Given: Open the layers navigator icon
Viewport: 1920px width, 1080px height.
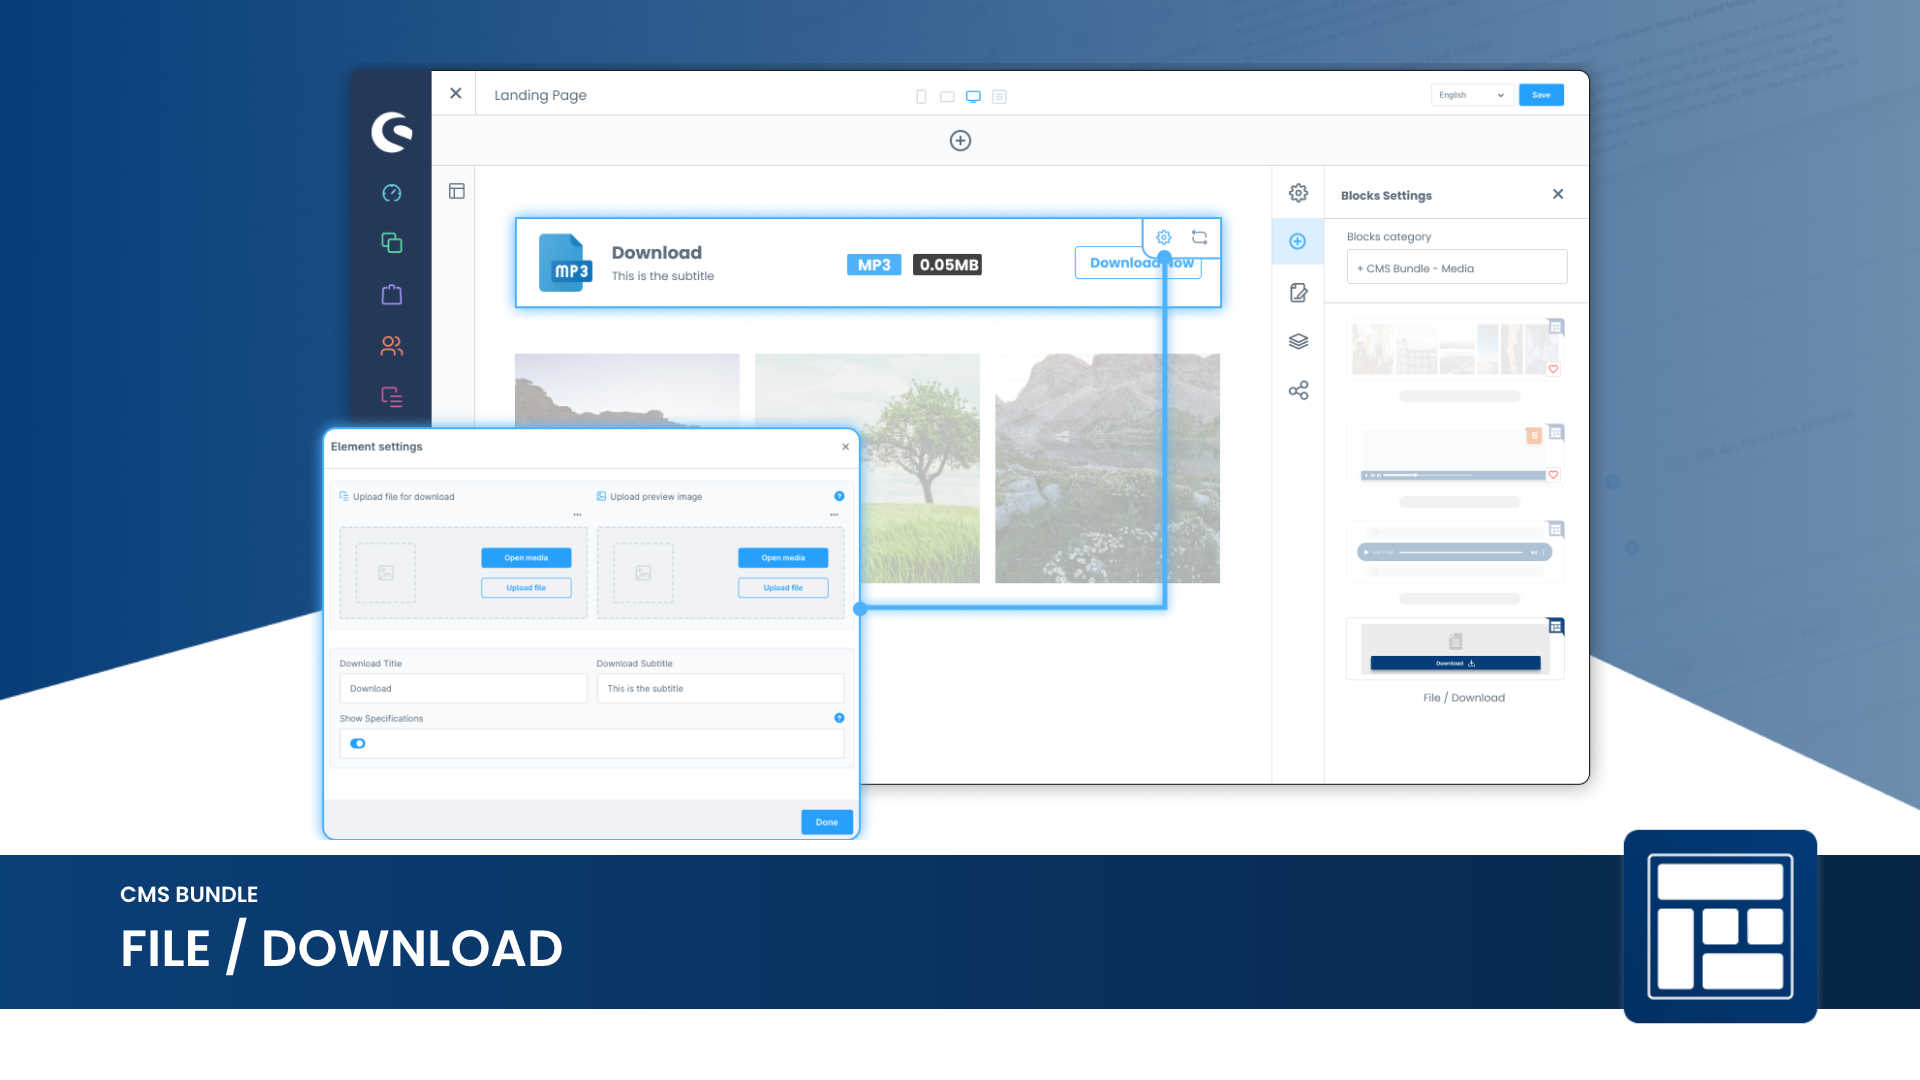Looking at the screenshot, I should (1298, 341).
